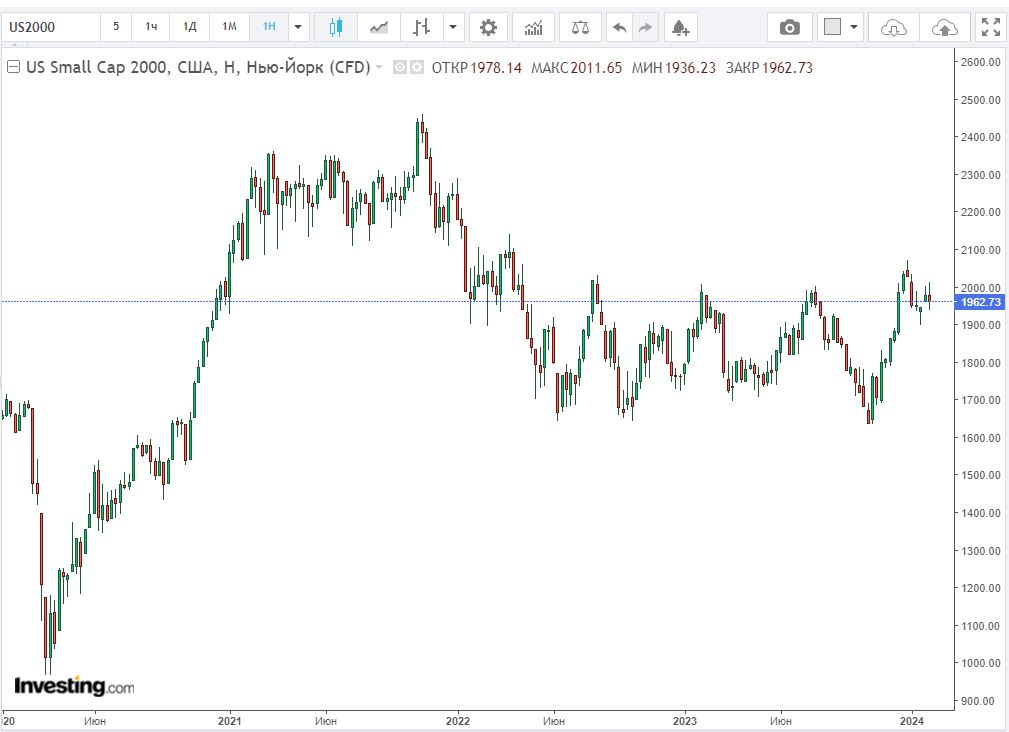1009x732 pixels.
Task: Open indicators panel
Action: [534, 27]
